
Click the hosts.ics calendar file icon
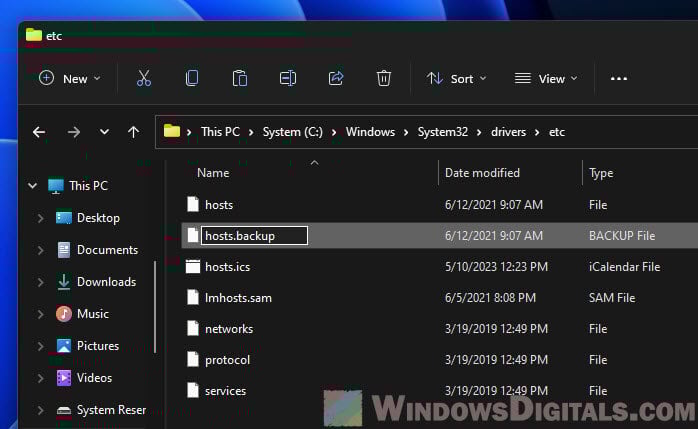pos(193,267)
